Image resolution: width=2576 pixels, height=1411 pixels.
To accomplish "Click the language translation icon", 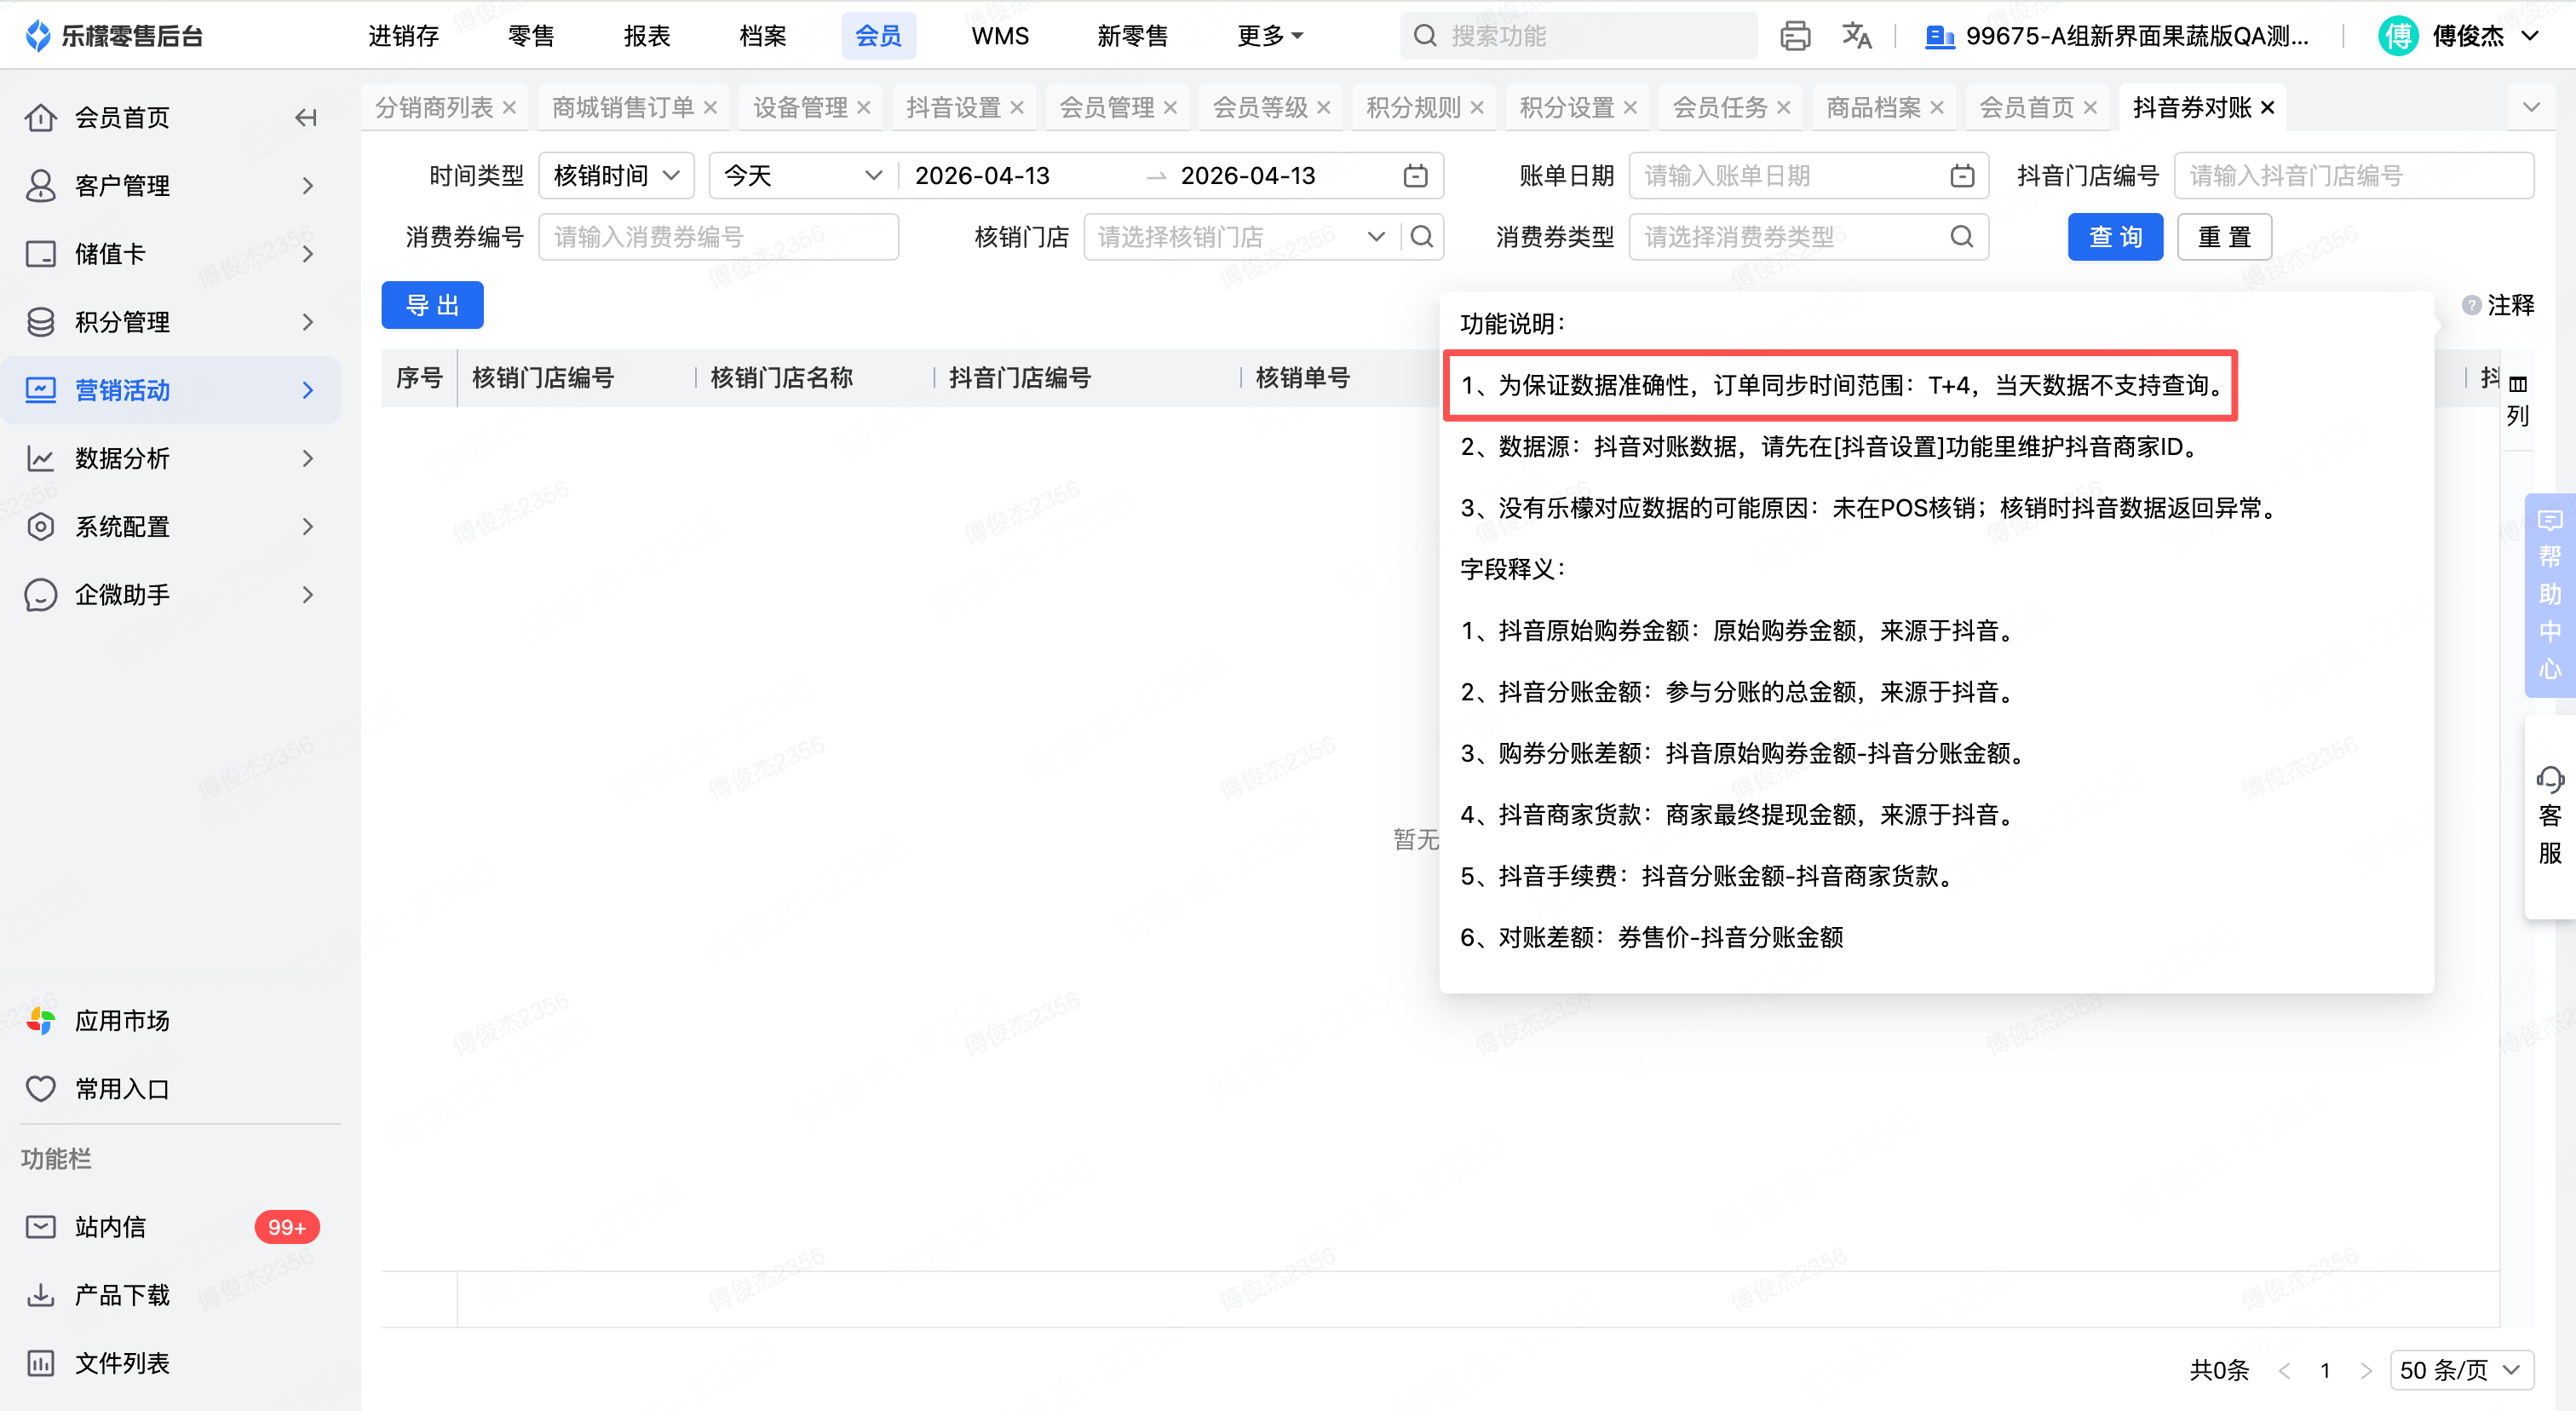I will click(1856, 36).
